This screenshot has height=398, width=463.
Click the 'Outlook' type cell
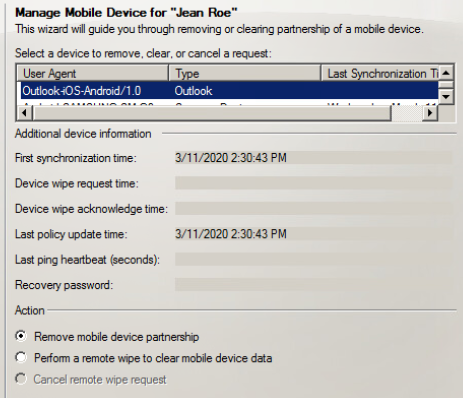pos(193,91)
